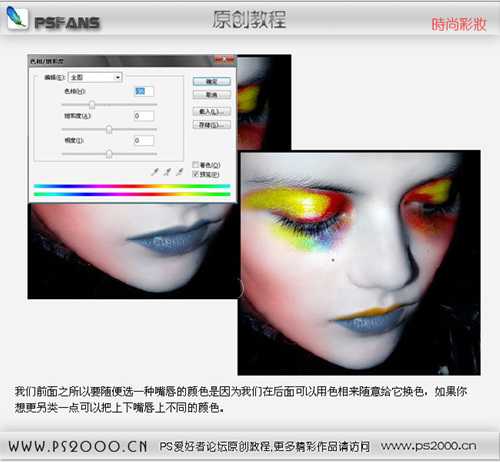Click the 取消 (Cancel) button
Viewport: 500px width, 462px height.
pos(212,95)
